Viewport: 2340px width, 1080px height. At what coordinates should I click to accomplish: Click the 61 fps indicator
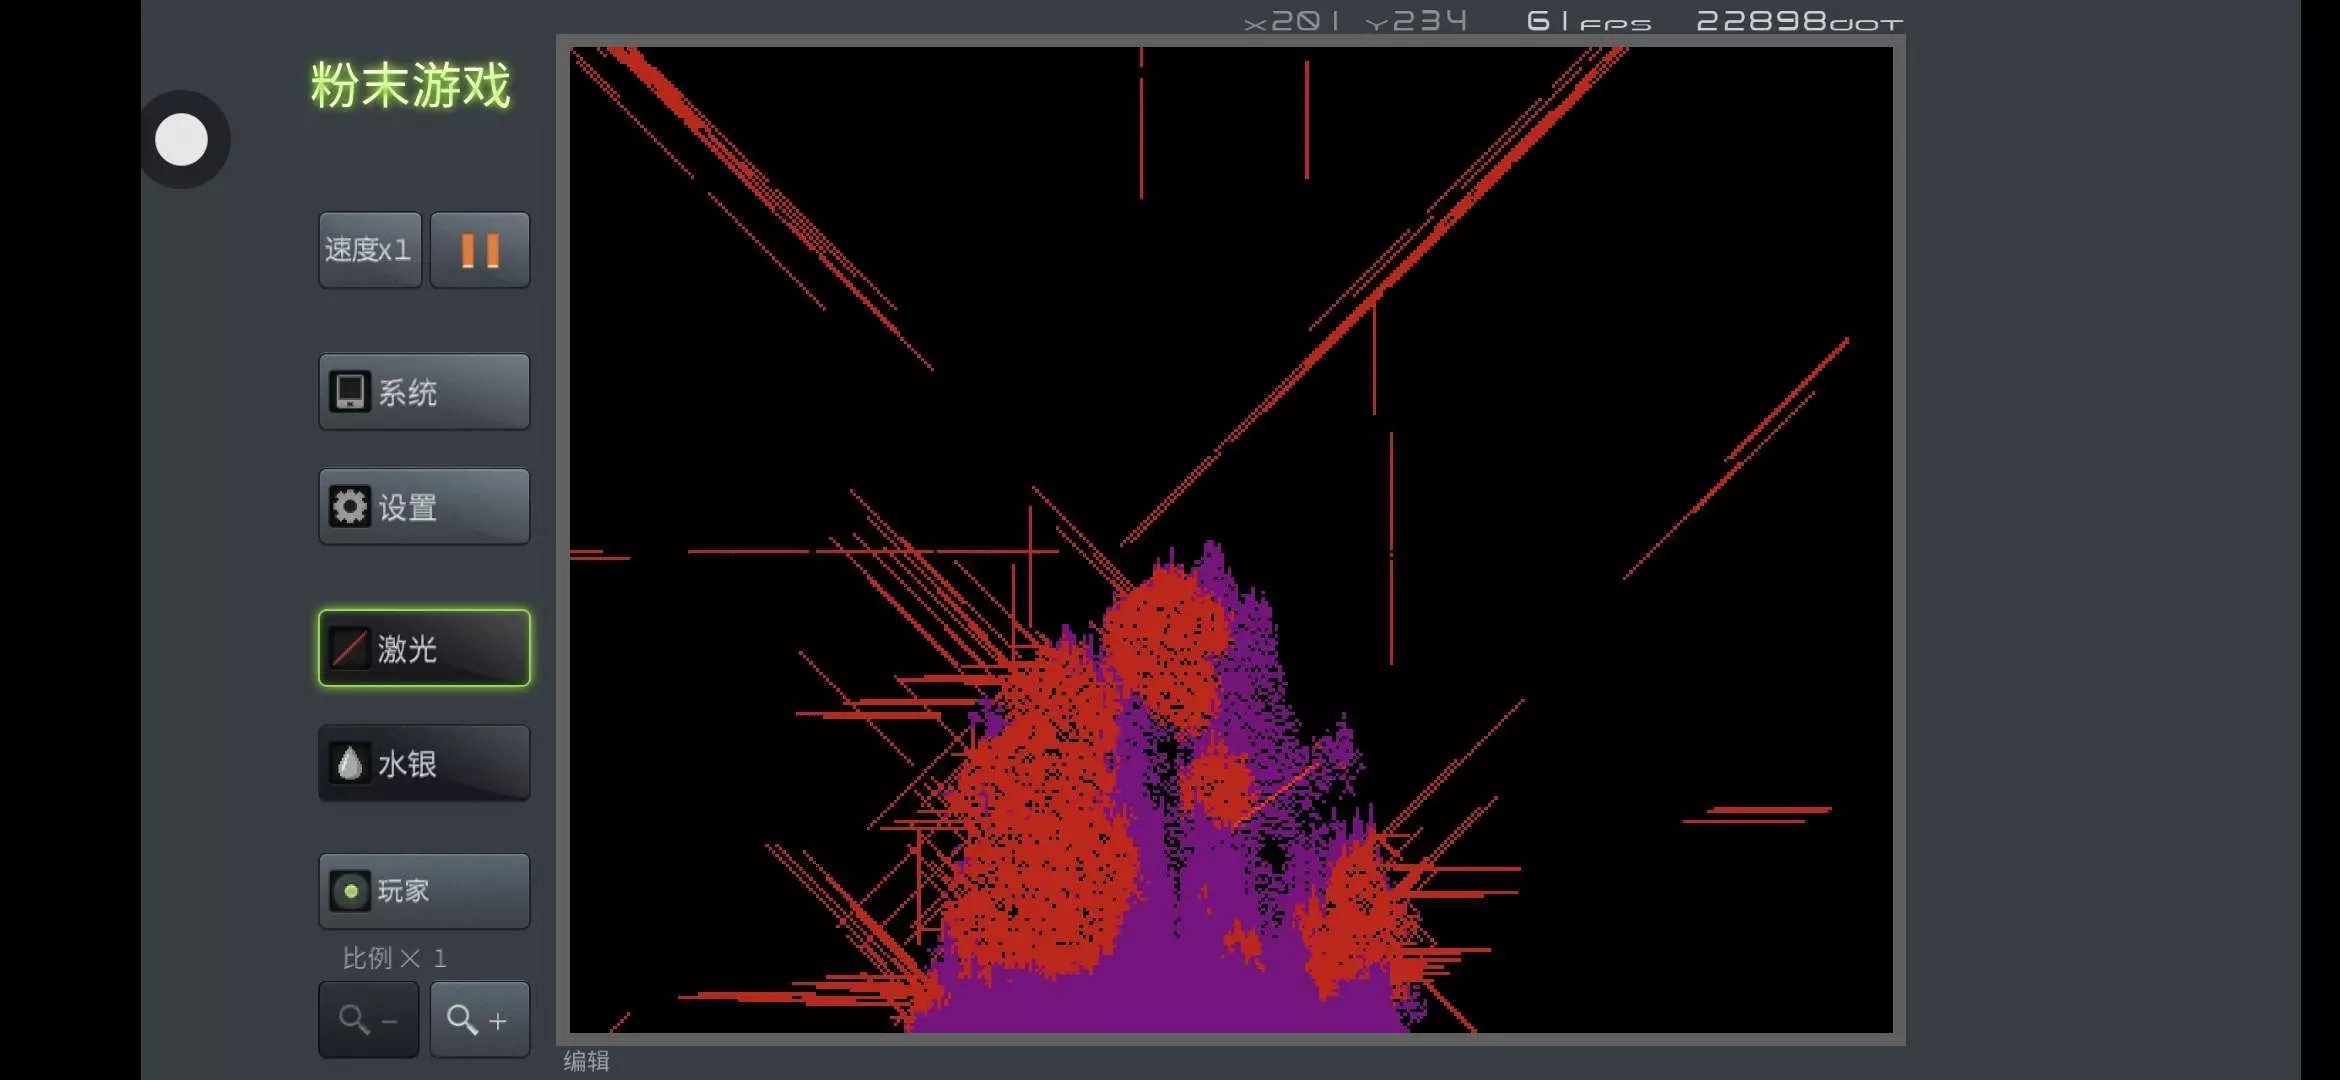tap(1588, 21)
